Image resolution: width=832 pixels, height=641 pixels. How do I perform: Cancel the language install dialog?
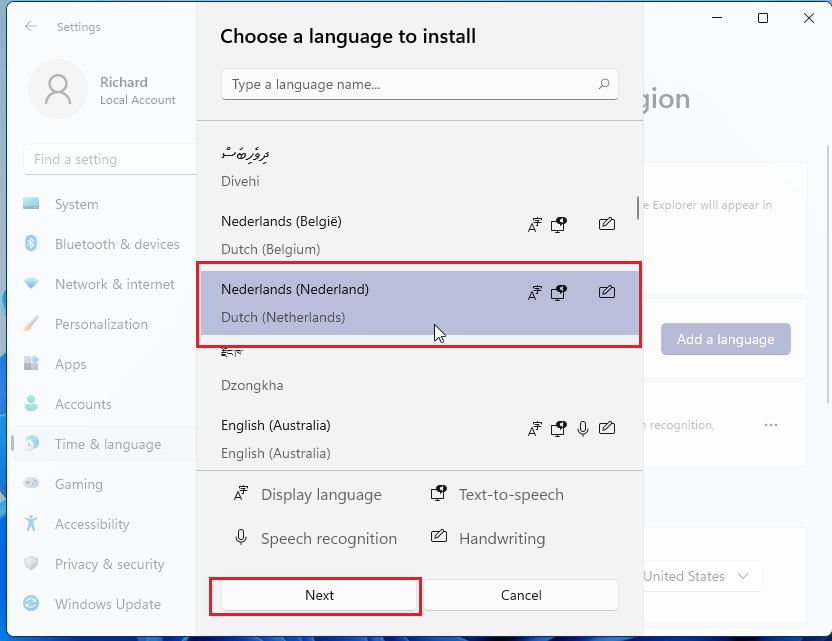point(520,595)
